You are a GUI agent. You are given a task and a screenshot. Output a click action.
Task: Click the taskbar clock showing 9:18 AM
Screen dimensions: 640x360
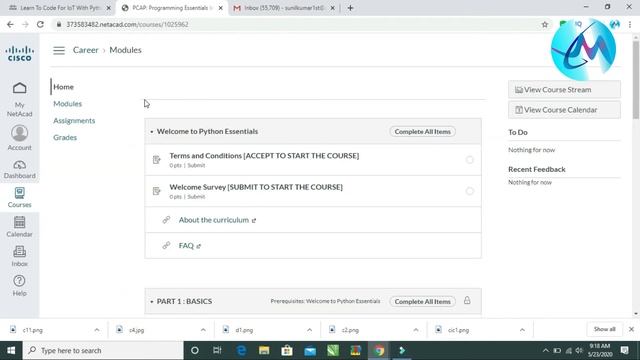[599, 350]
